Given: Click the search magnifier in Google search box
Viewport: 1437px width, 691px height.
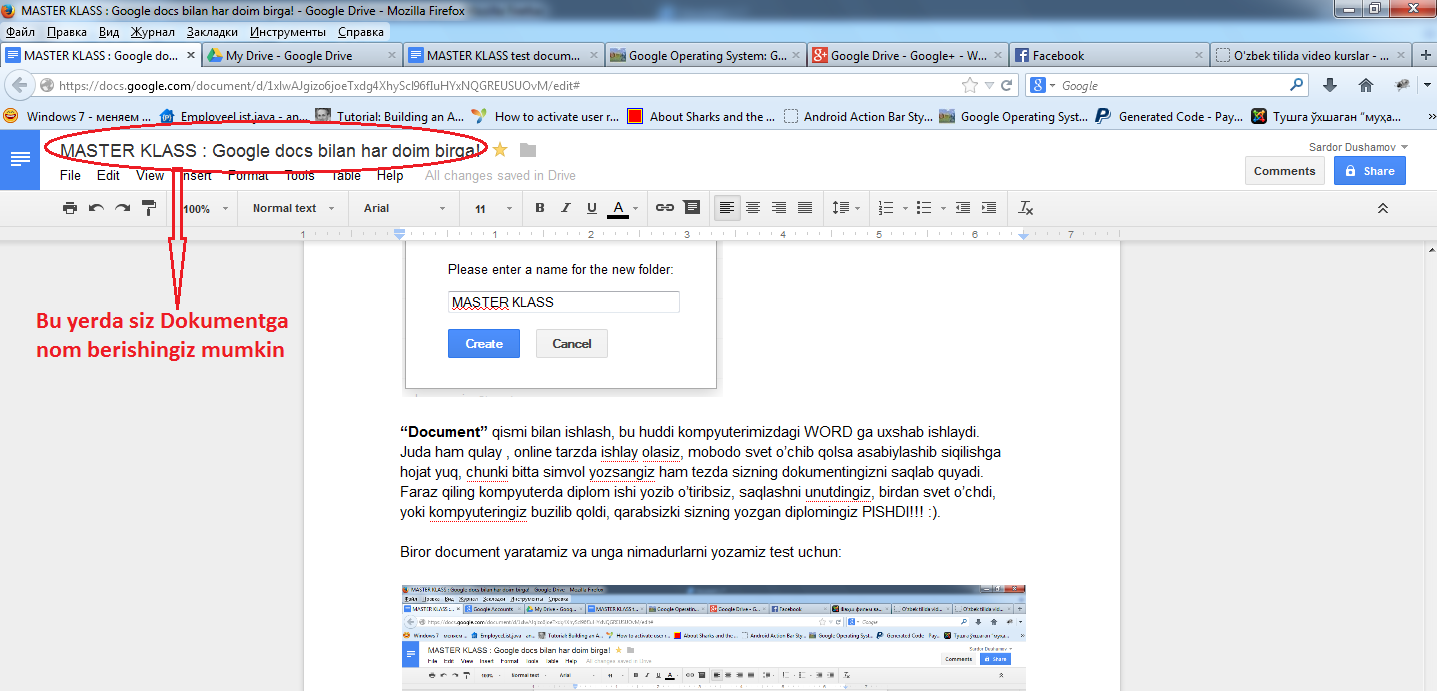Looking at the screenshot, I should click(x=1297, y=85).
